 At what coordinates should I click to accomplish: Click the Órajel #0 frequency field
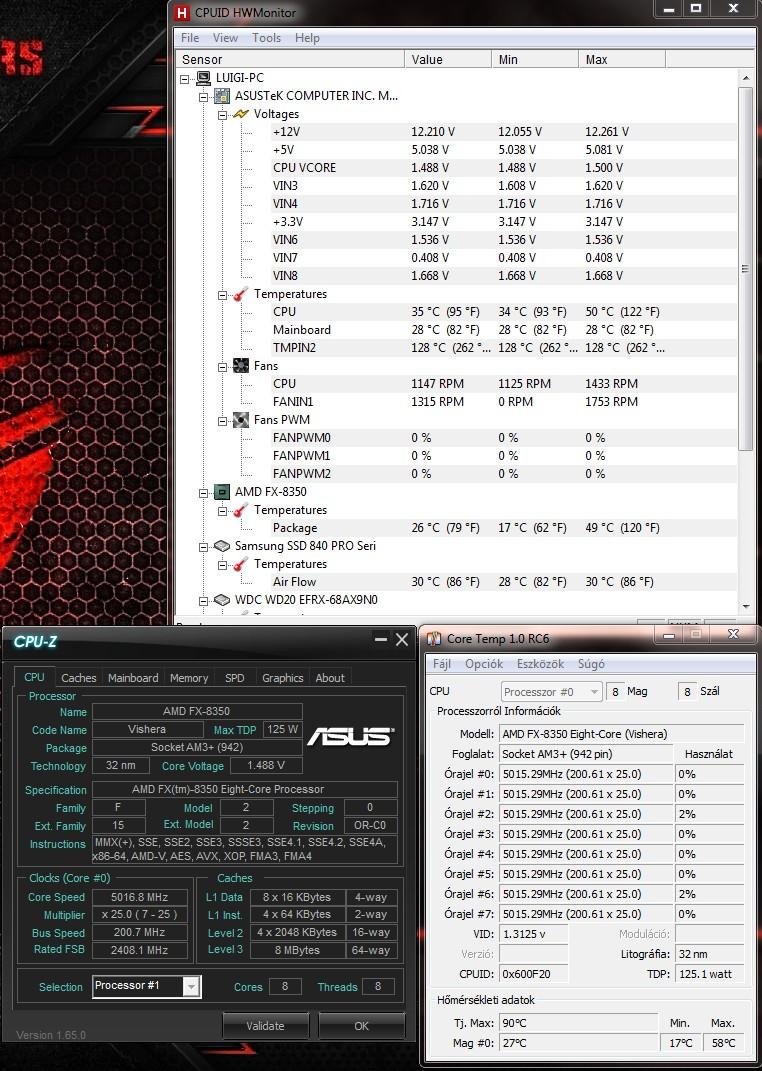(x=586, y=774)
